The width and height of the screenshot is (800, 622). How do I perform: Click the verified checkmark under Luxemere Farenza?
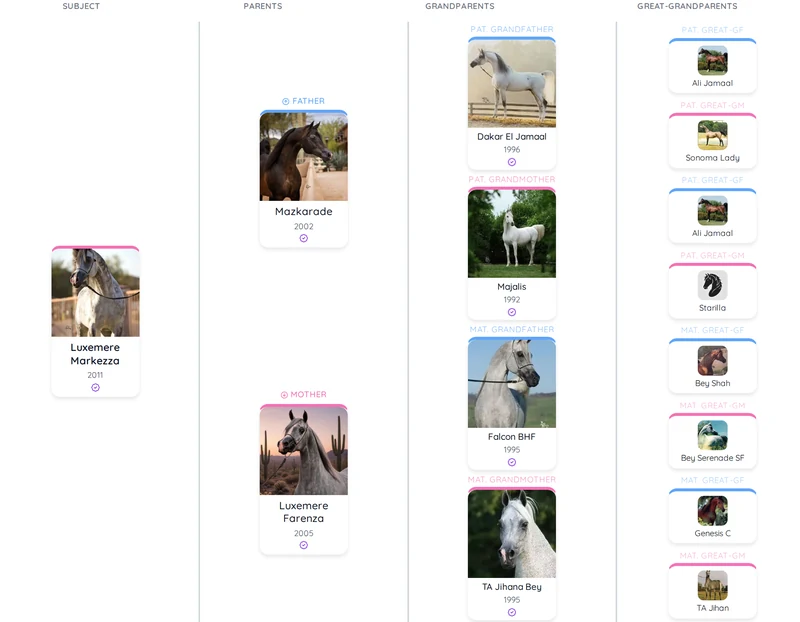coord(304,545)
